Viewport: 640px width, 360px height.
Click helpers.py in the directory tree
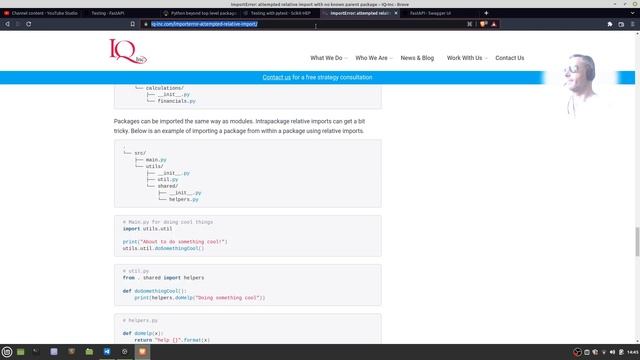point(184,199)
